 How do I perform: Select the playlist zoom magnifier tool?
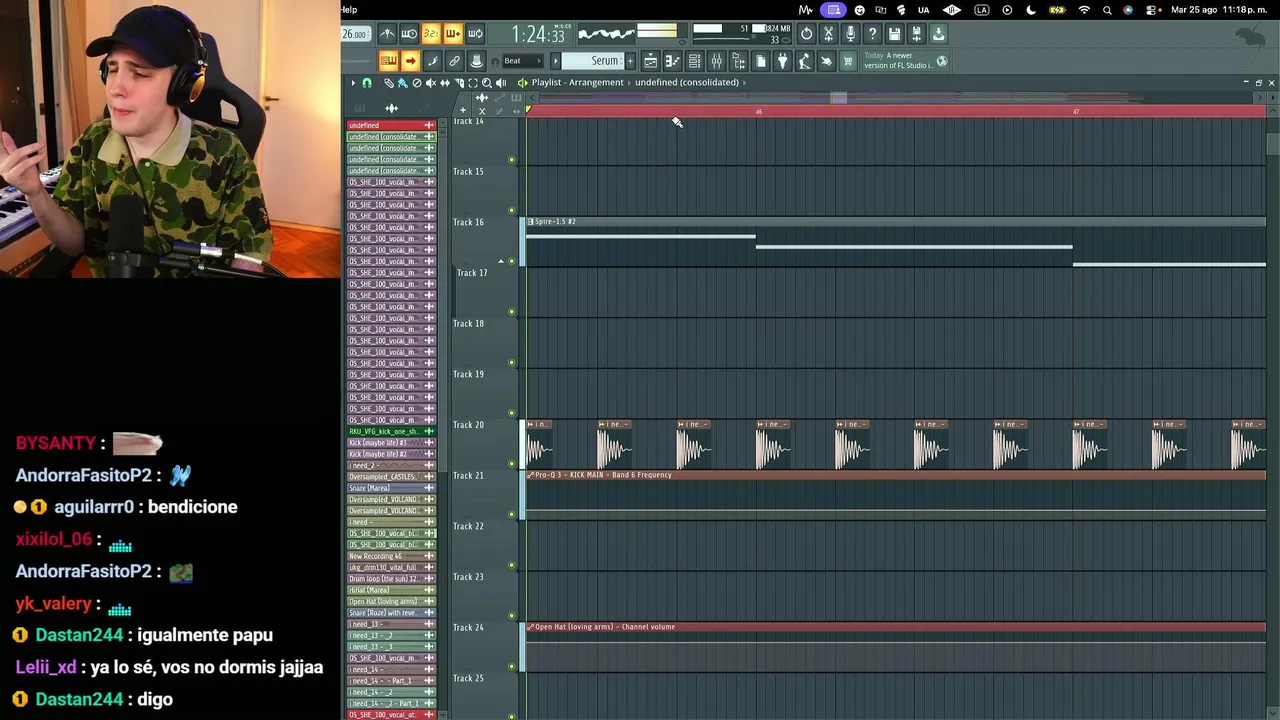(487, 83)
